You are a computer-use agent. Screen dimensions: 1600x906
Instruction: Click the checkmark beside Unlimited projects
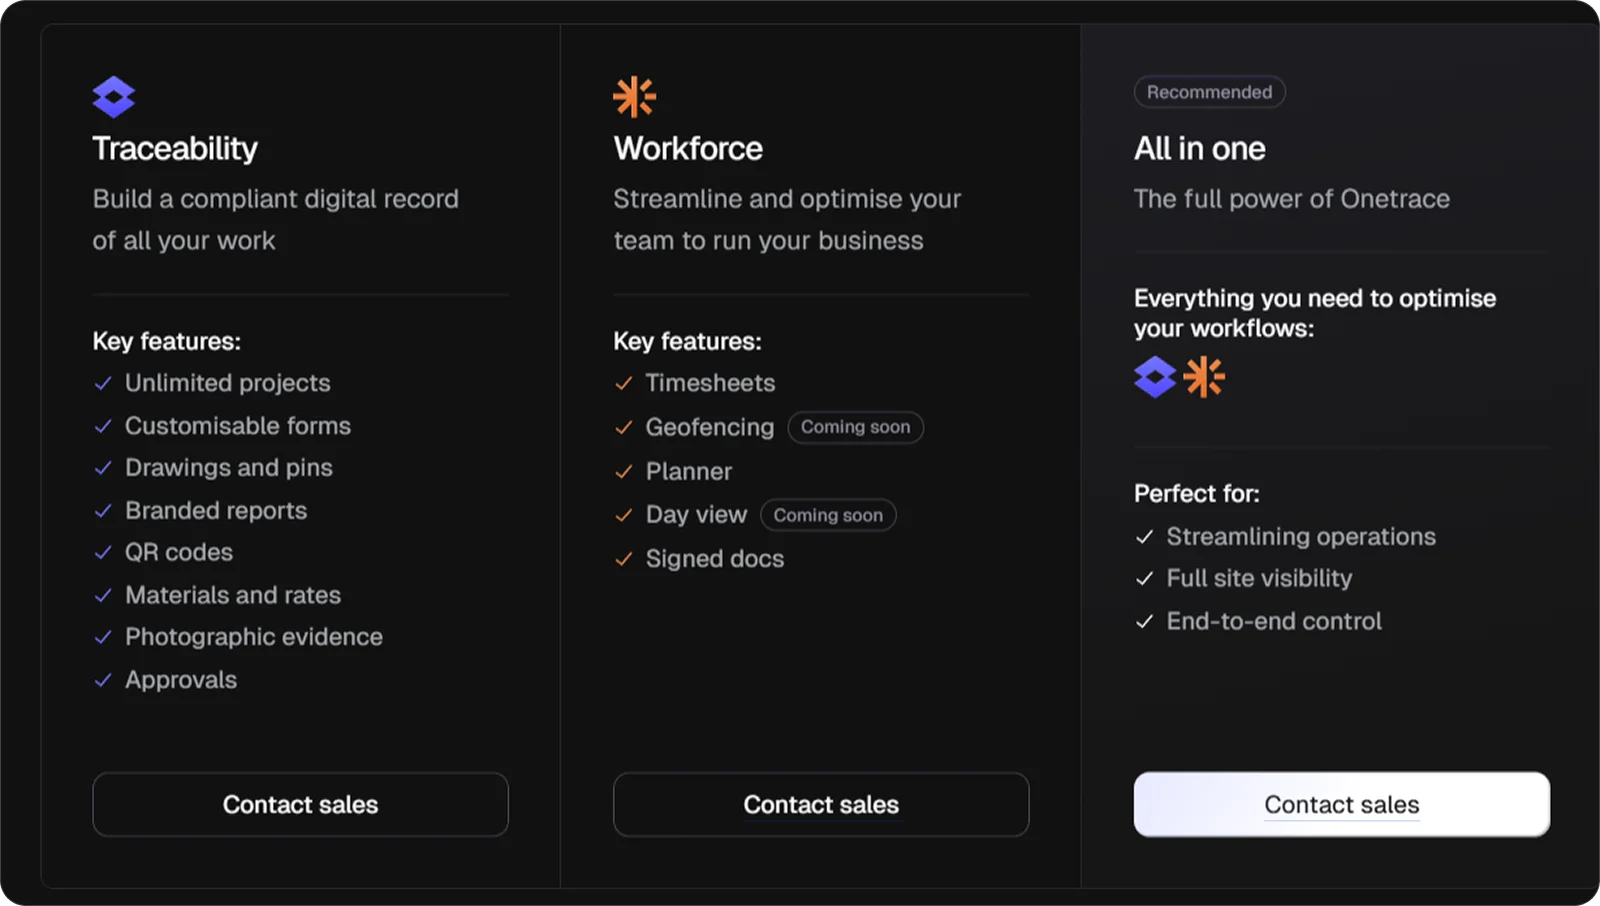103,382
